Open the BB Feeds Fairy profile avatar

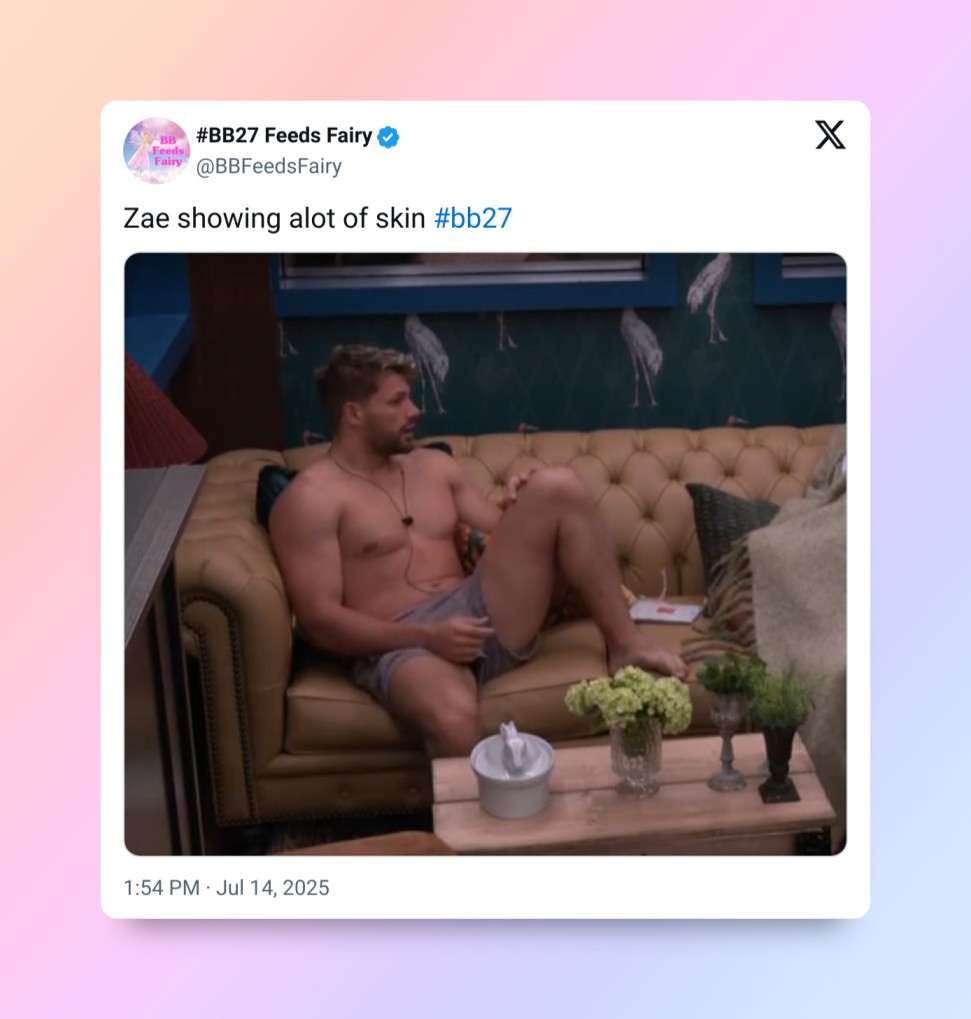click(x=156, y=151)
